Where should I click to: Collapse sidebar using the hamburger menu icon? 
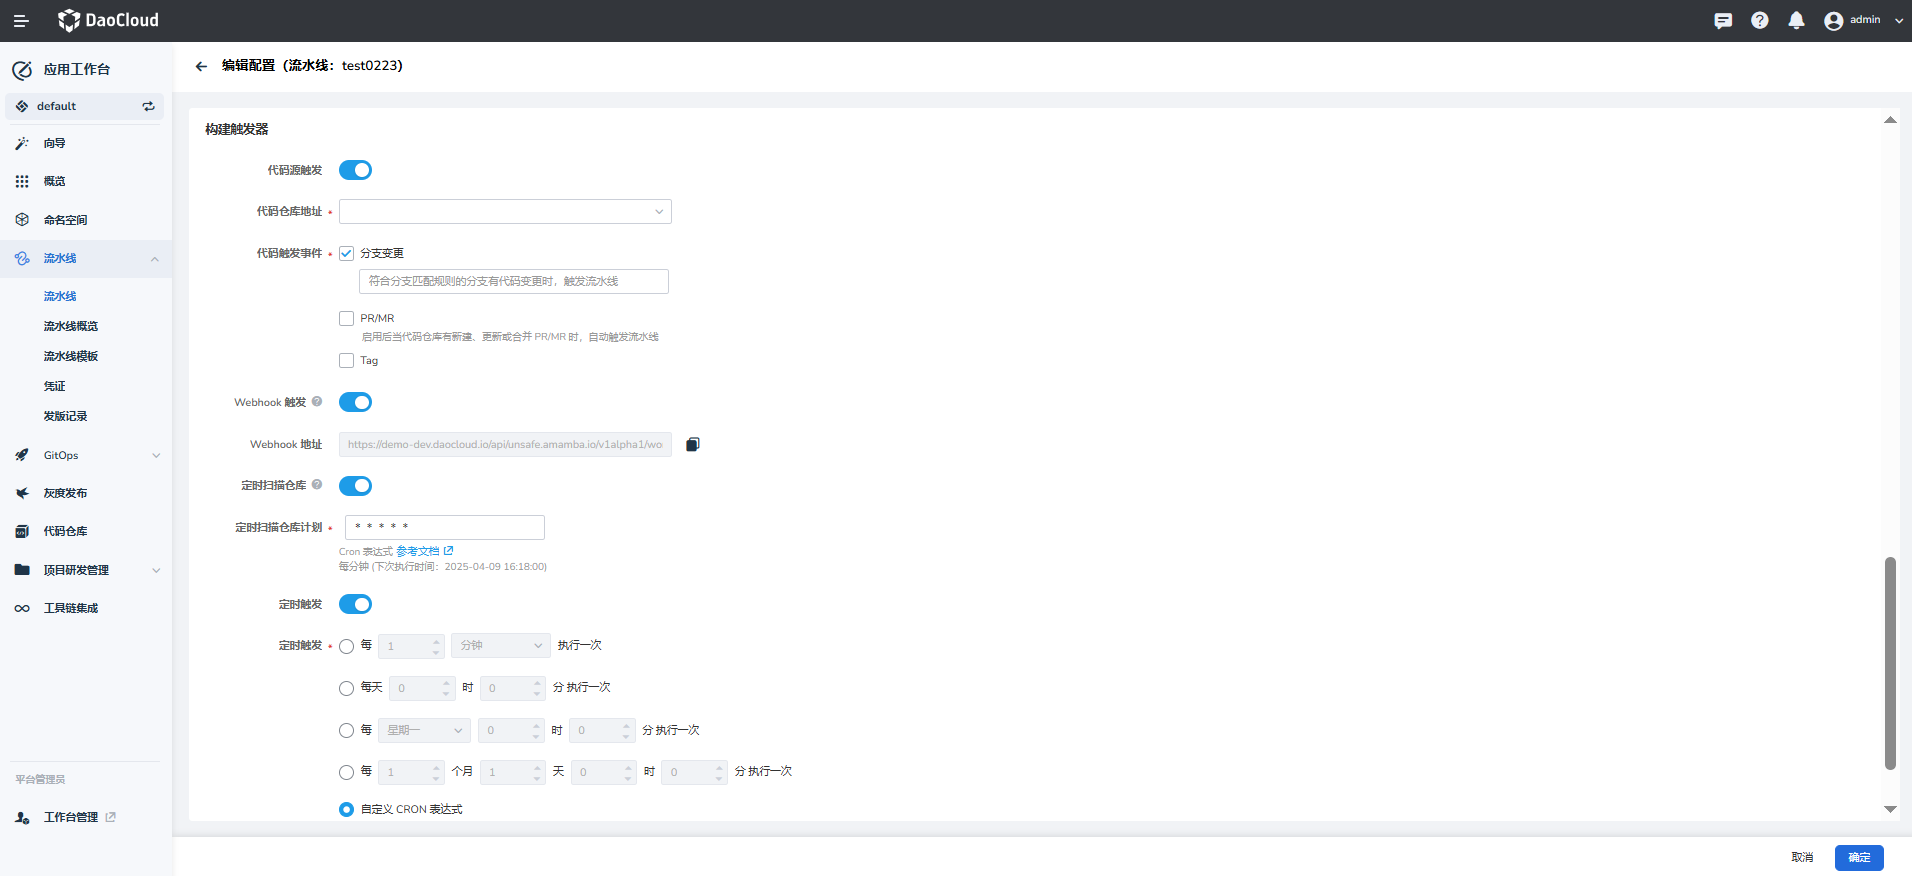coord(21,21)
